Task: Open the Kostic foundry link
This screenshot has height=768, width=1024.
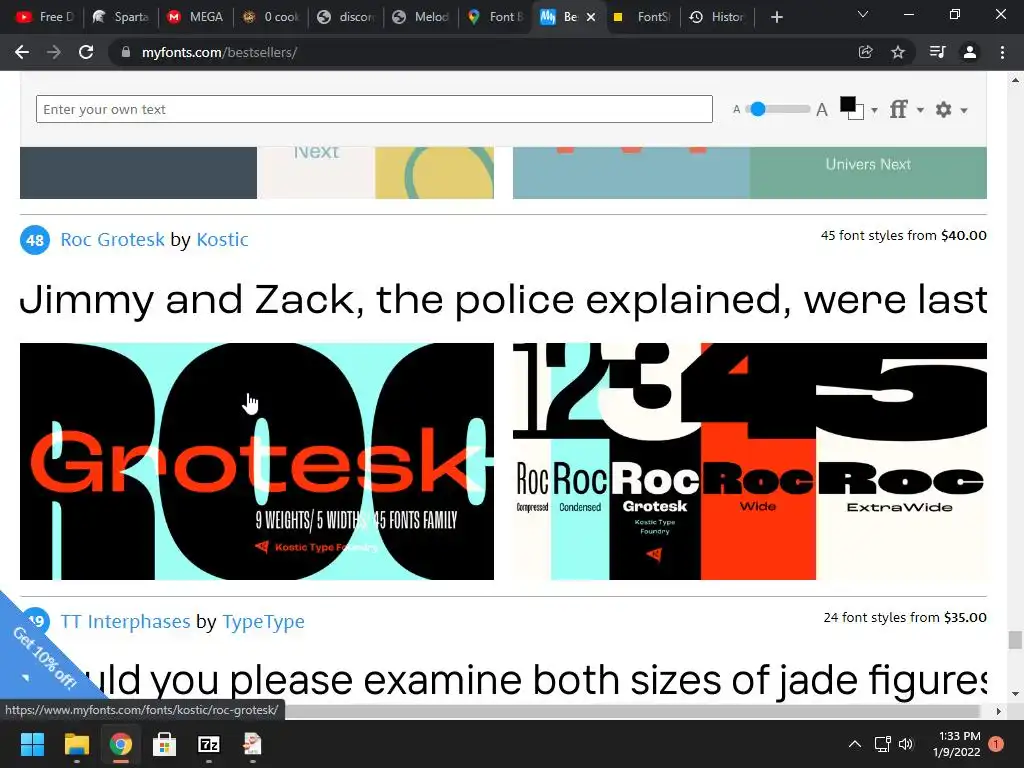Action: click(x=222, y=240)
